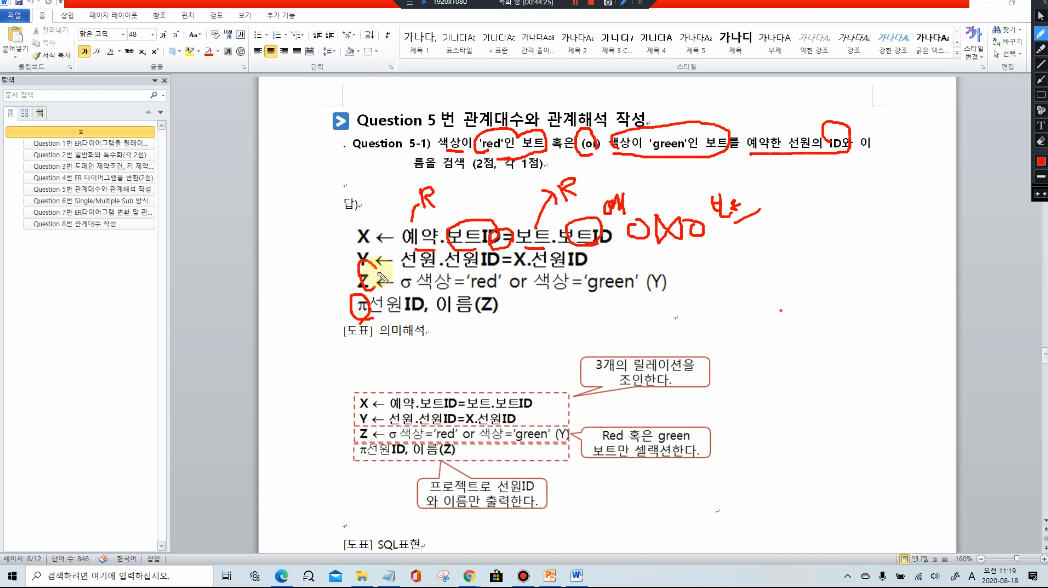Go to Question 6번 Single/Multiple Sub heading

(x=90, y=200)
